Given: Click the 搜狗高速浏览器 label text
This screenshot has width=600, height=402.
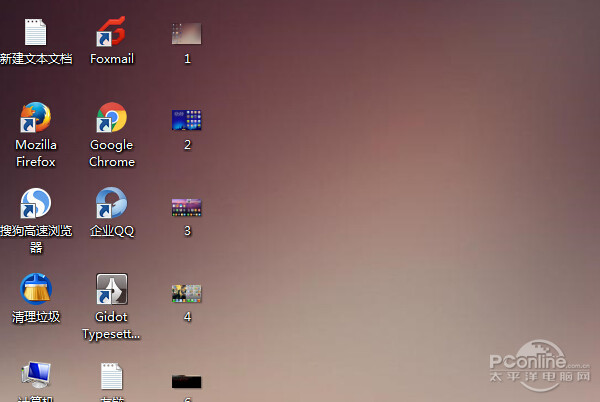Looking at the screenshot, I should [36, 239].
